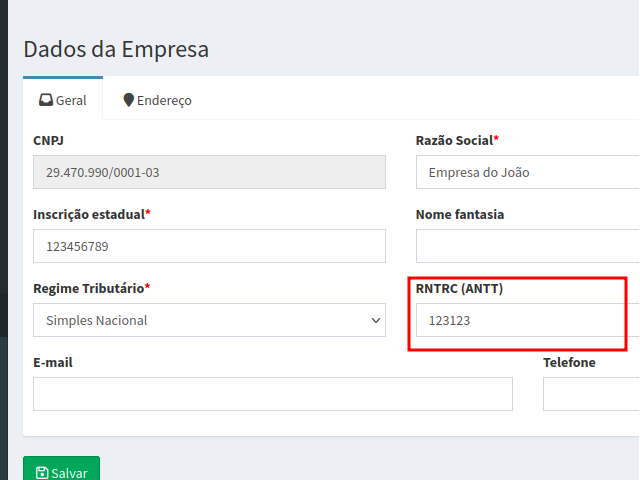Click the Razão Social label
The image size is (640, 480).
tap(455, 141)
